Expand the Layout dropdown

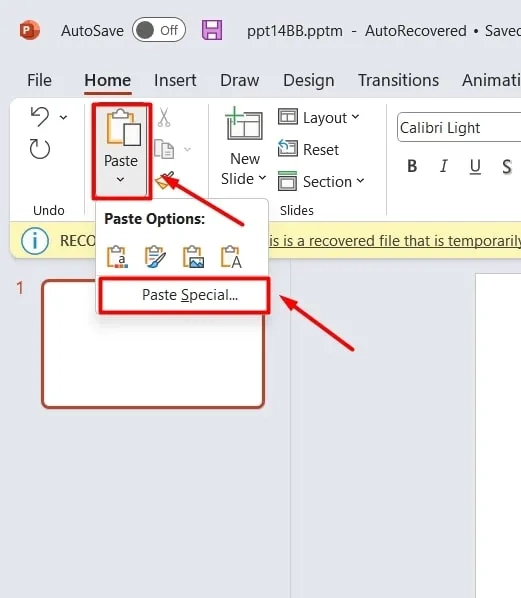pyautogui.click(x=318, y=117)
